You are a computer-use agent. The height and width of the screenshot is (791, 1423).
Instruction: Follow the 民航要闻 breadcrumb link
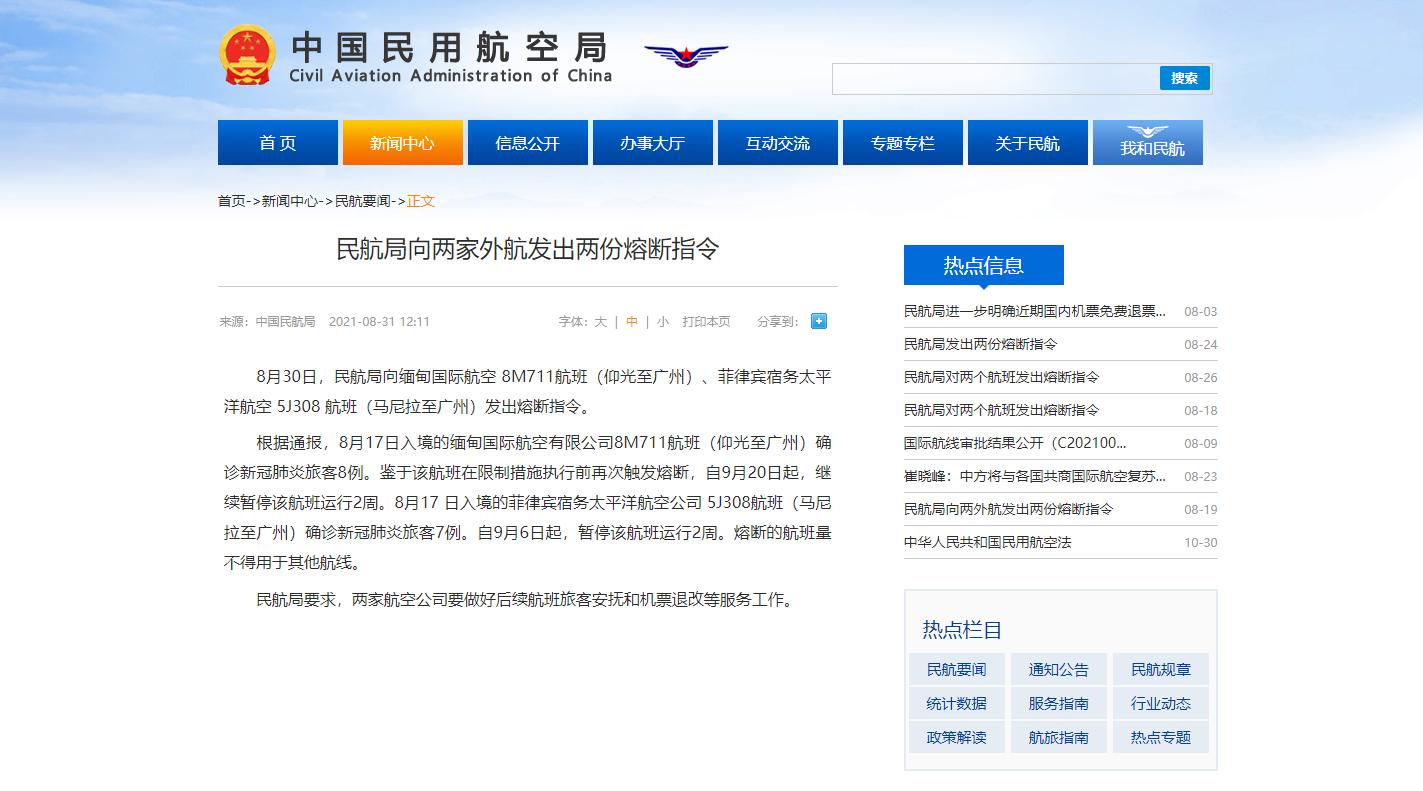coord(362,201)
